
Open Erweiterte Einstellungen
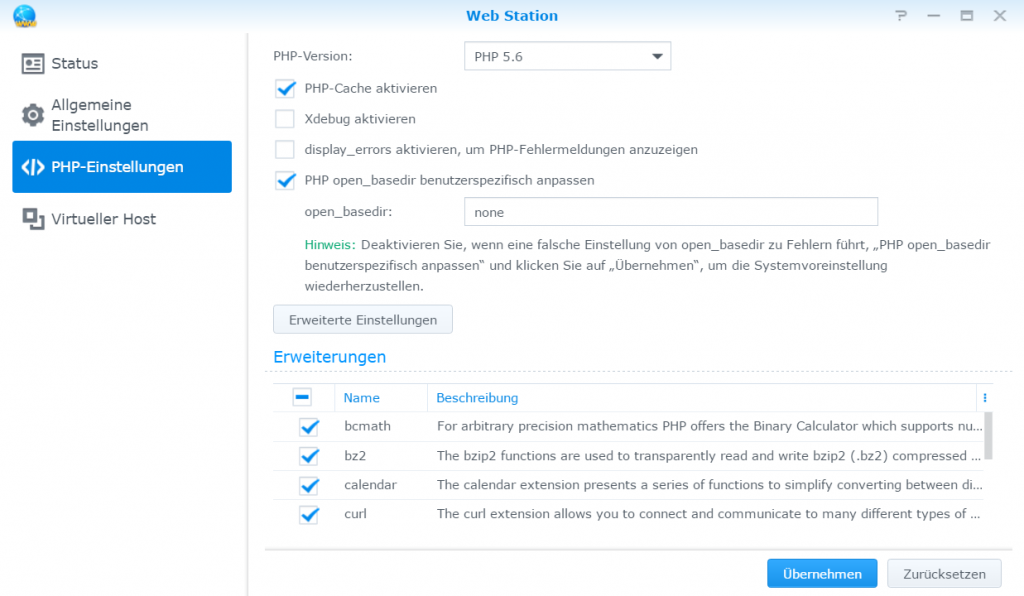tap(362, 319)
